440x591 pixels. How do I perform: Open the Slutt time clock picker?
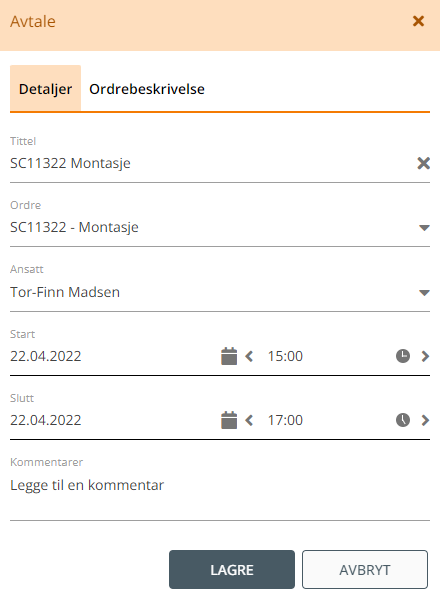pyautogui.click(x=403, y=420)
